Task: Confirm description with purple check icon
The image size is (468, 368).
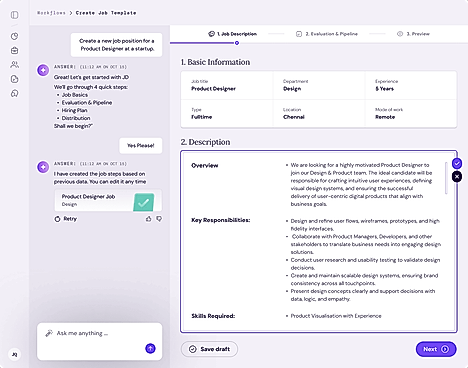Action: pyautogui.click(x=457, y=163)
